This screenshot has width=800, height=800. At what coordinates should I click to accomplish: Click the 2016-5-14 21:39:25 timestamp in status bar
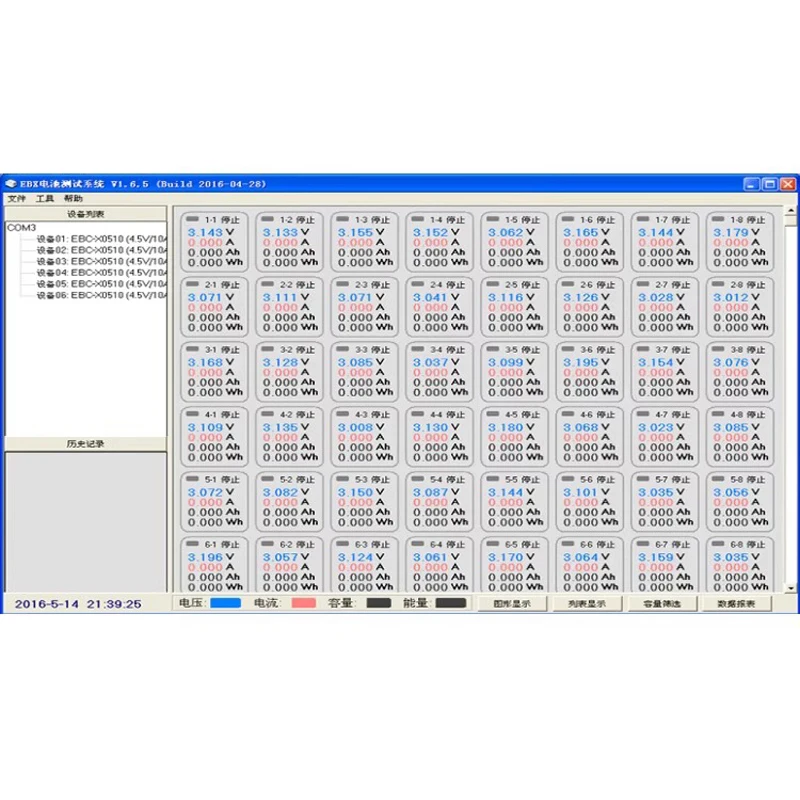78,604
